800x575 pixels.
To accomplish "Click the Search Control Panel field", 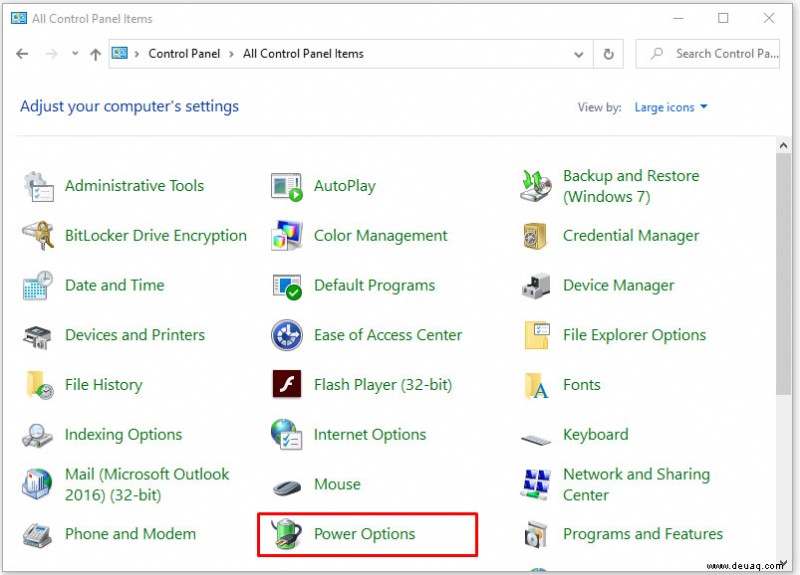I will coord(708,54).
